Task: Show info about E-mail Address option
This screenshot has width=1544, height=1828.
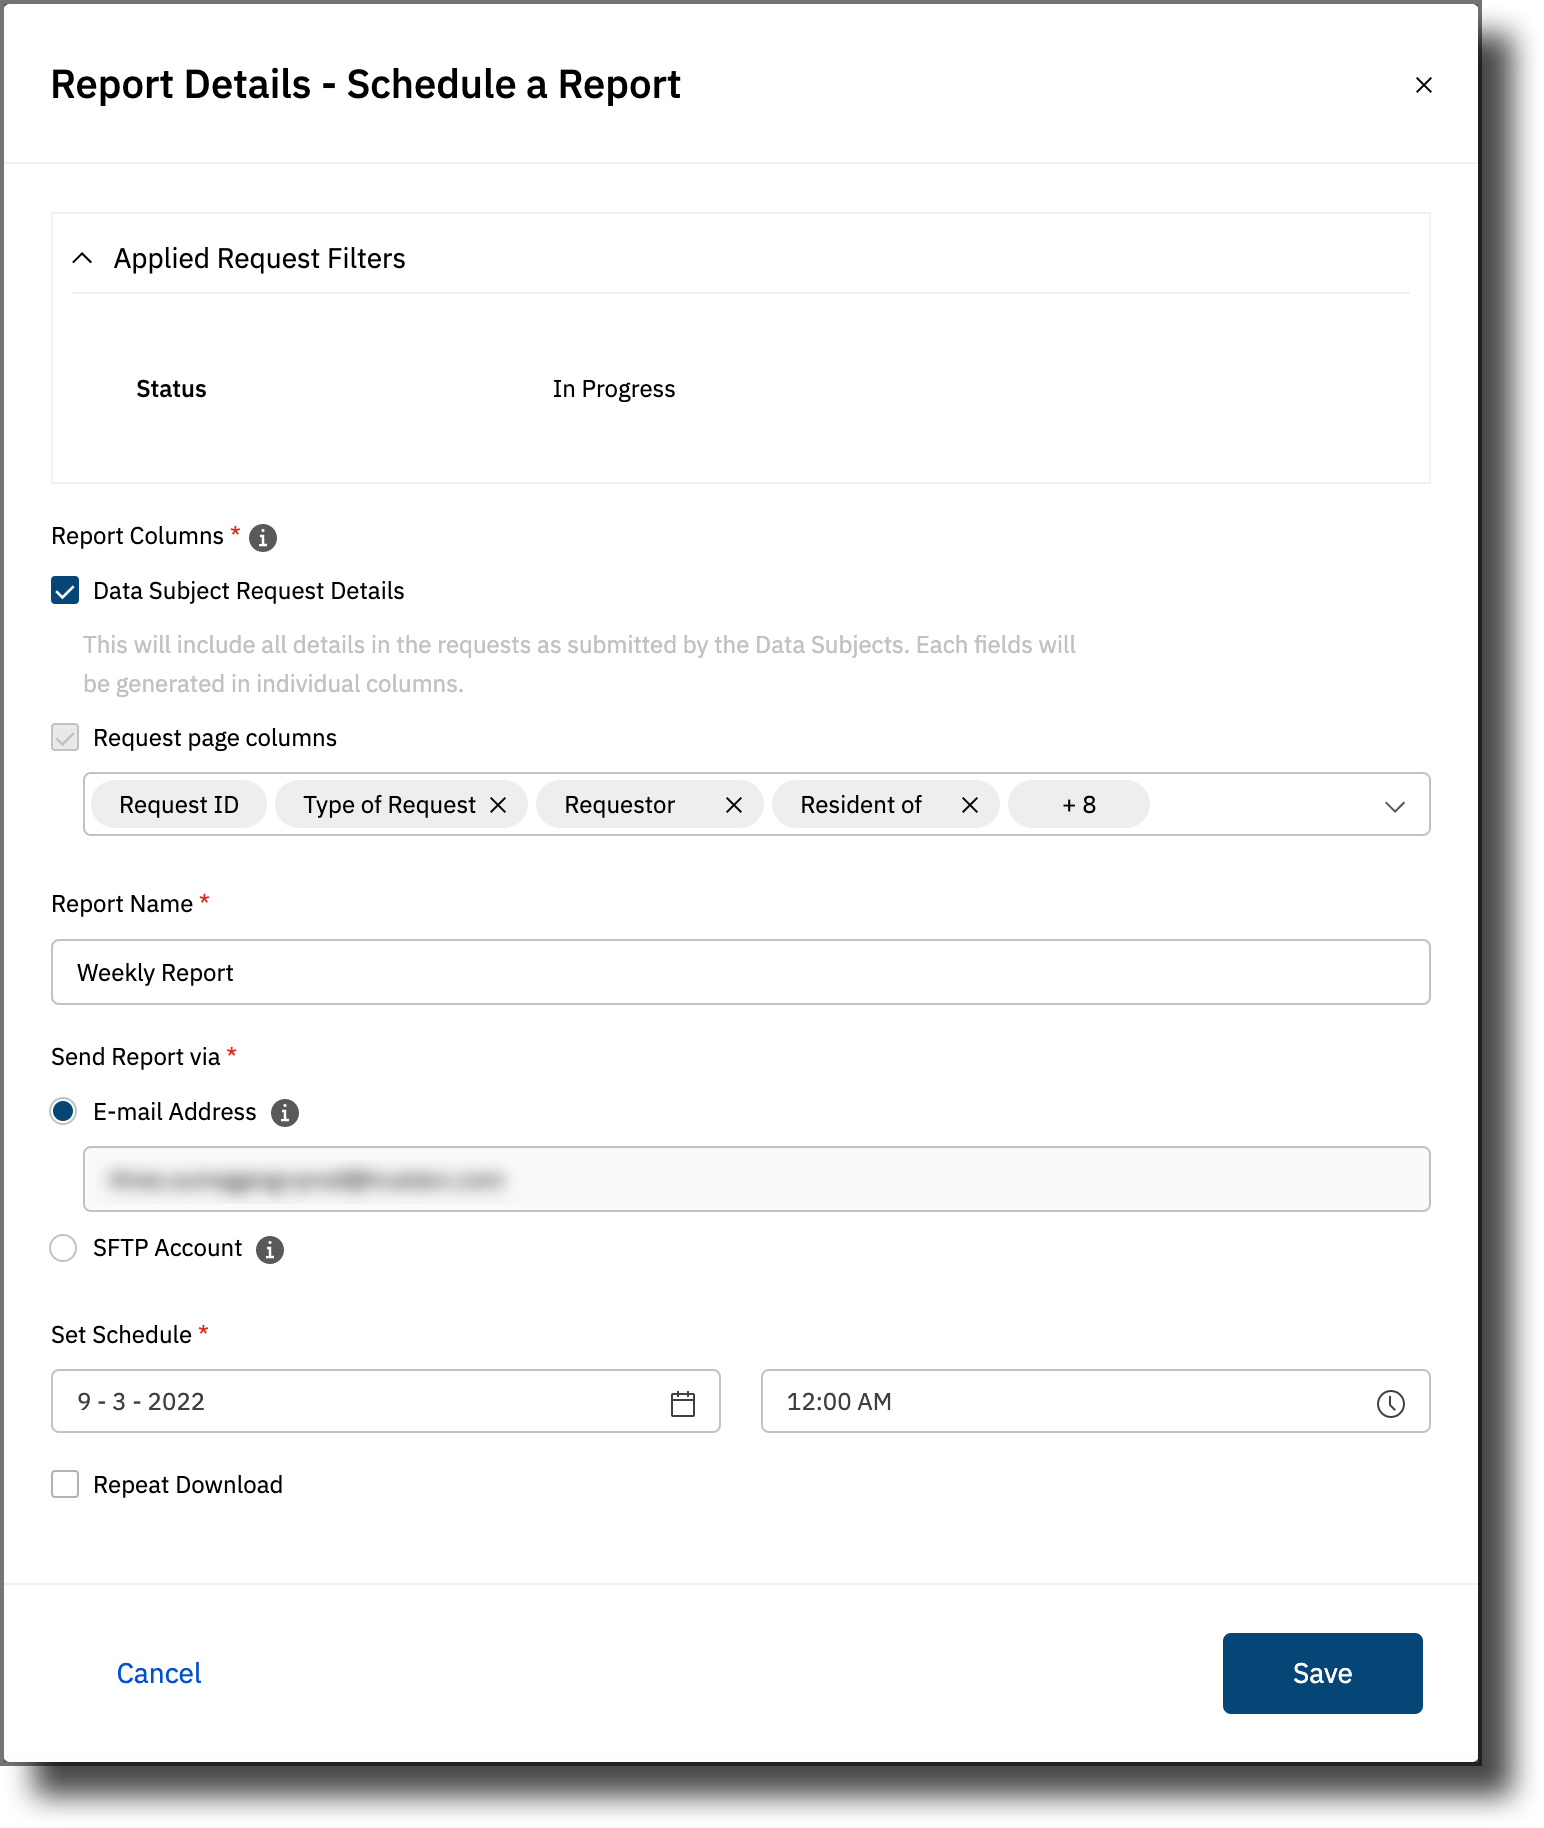Action: click(285, 1112)
